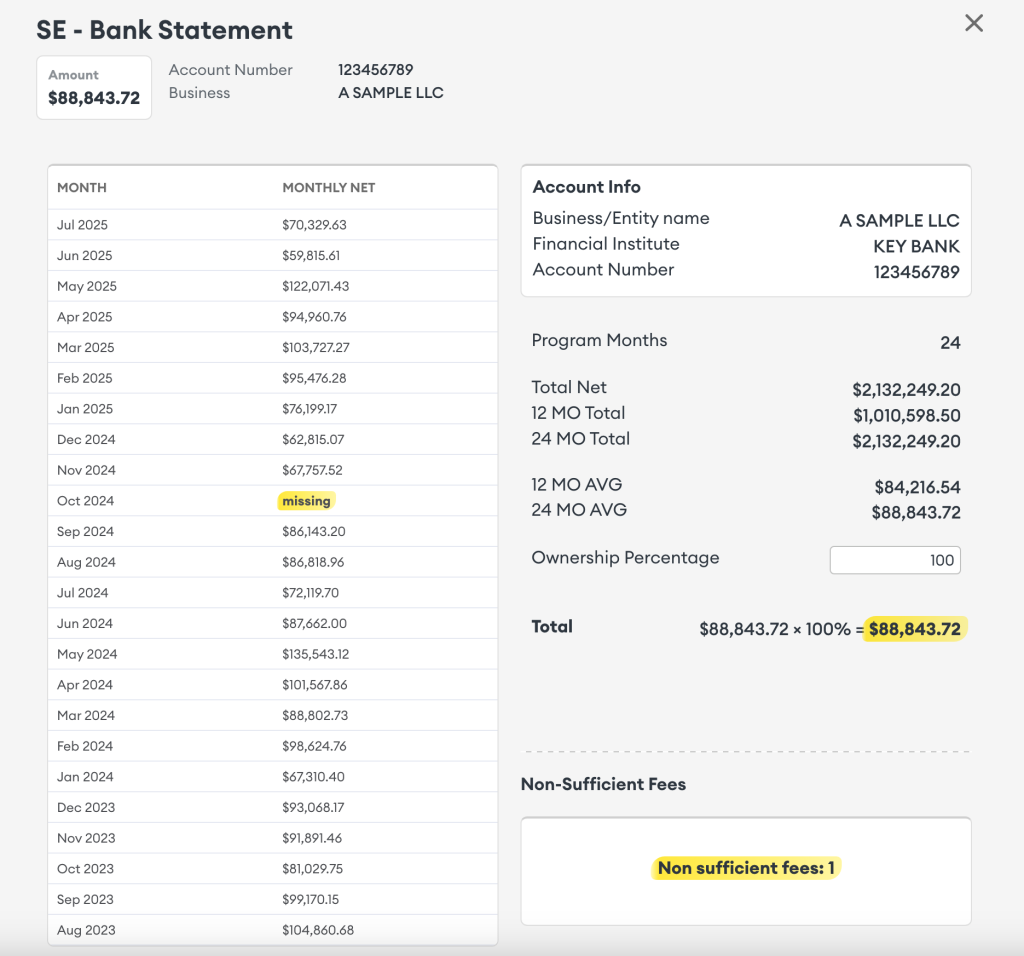Click the Ownership Percentage input field

(894, 560)
